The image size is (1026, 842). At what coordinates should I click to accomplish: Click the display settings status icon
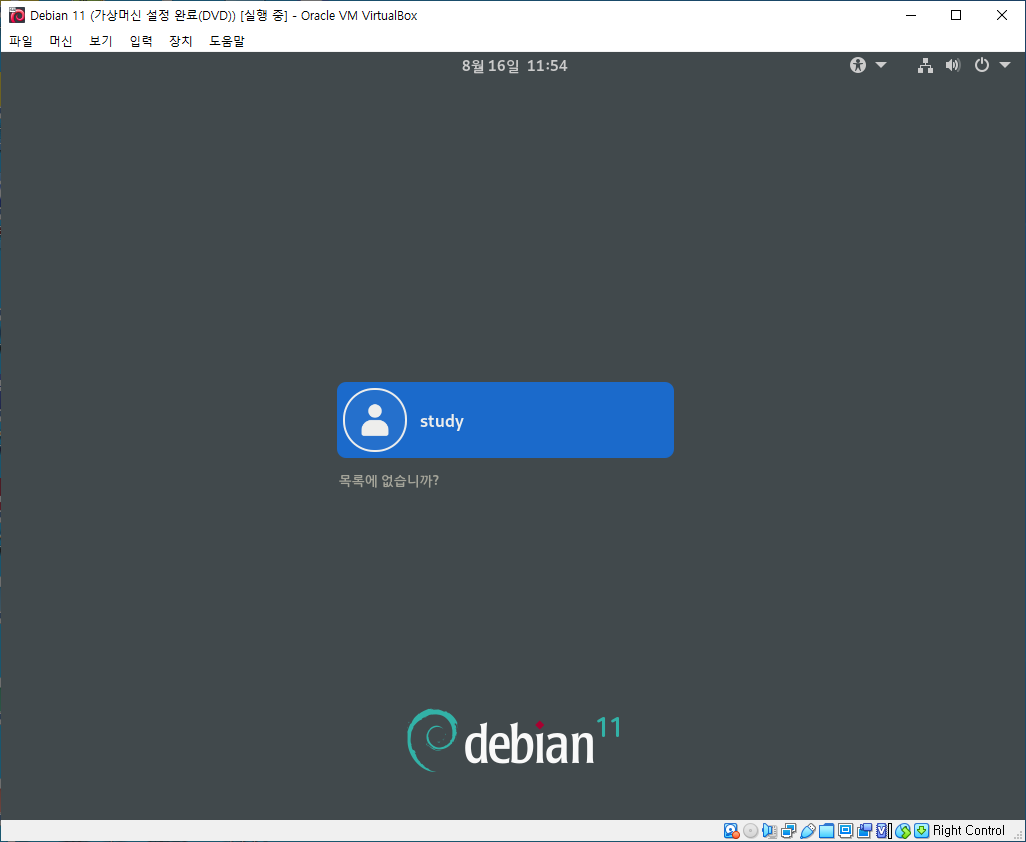point(845,830)
